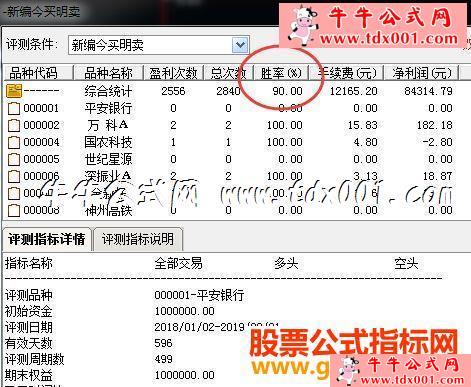Switch to 评测指标说明 tab

[138, 239]
